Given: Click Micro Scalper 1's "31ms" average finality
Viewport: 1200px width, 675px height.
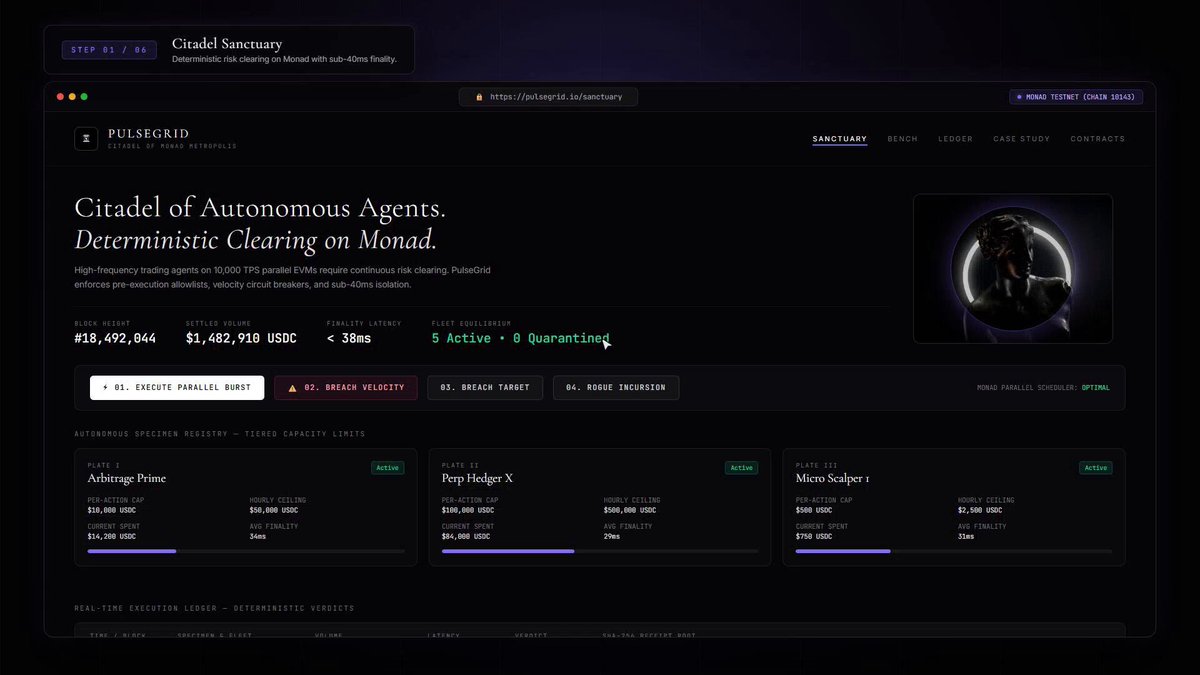Looking at the screenshot, I should pos(966,537).
